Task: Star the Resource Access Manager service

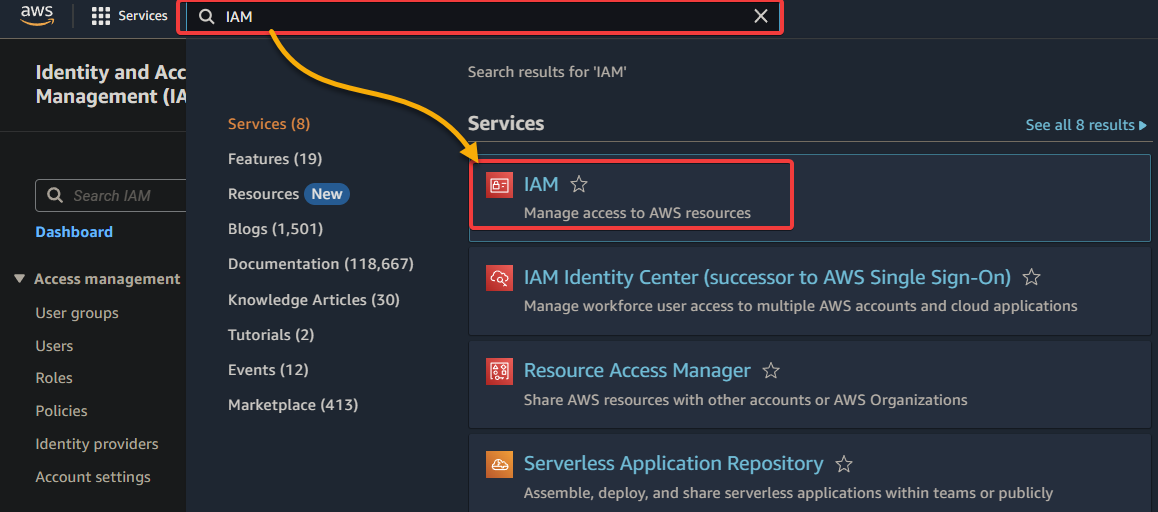Action: [770, 371]
